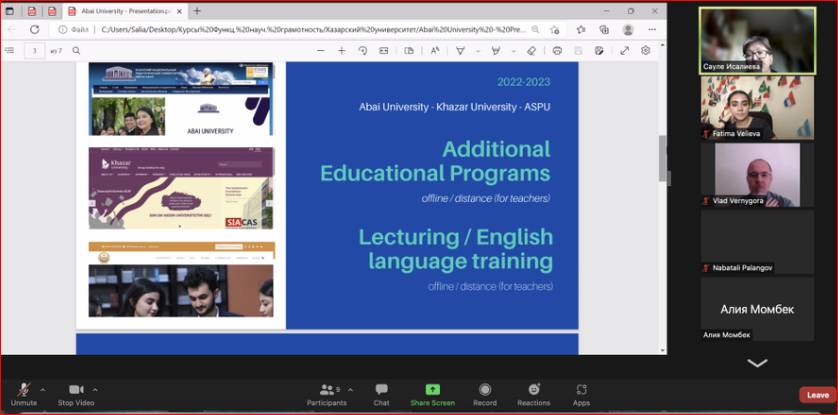Enter PDF full screen mode
Image resolution: width=838 pixels, height=415 pixels.
(624, 51)
